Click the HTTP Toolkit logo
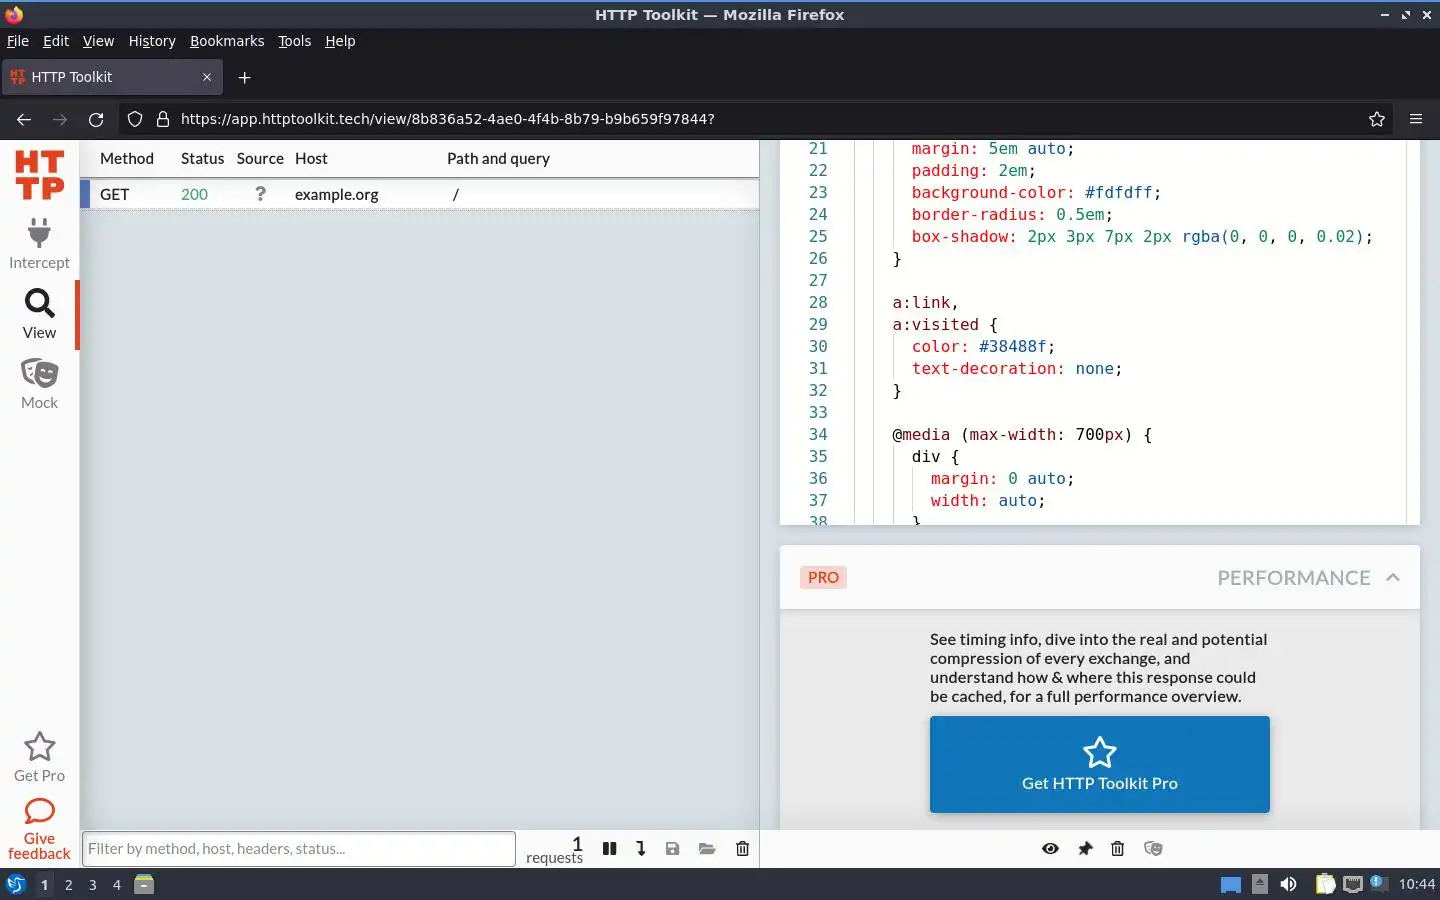 pos(39,175)
